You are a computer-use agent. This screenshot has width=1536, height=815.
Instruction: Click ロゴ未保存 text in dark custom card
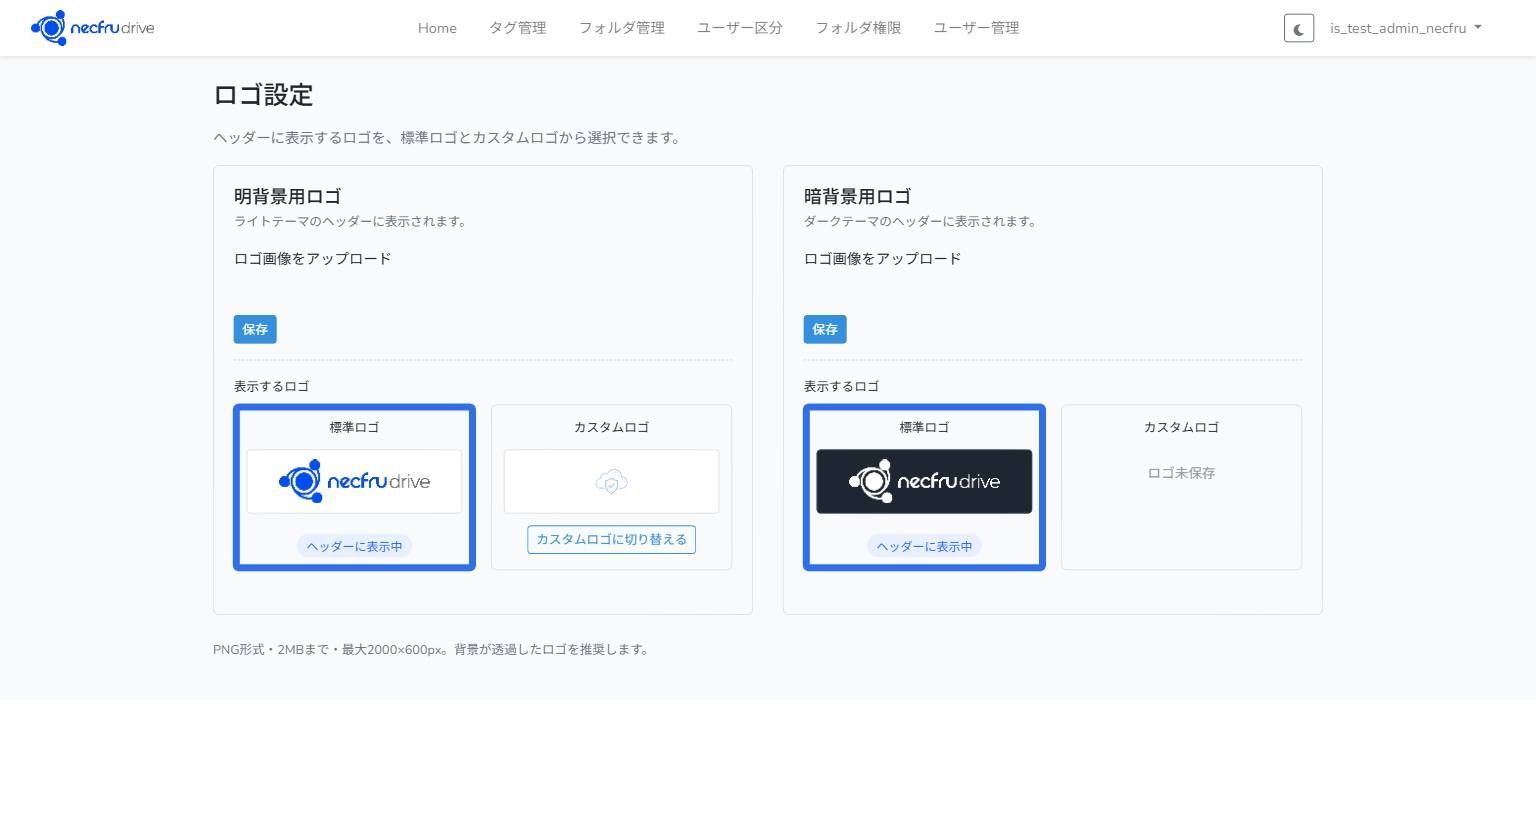[x=1181, y=473]
